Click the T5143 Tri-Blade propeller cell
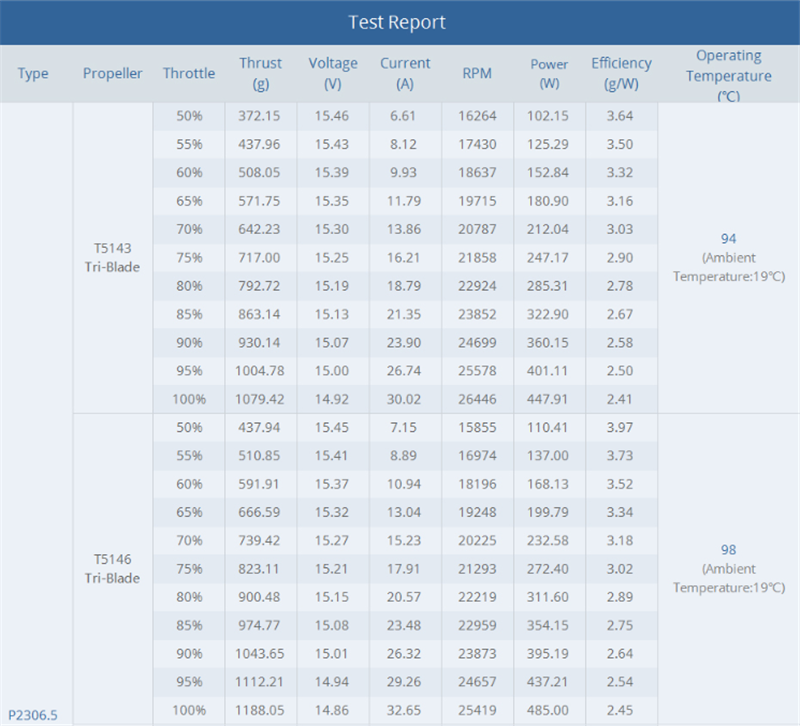 pos(112,258)
